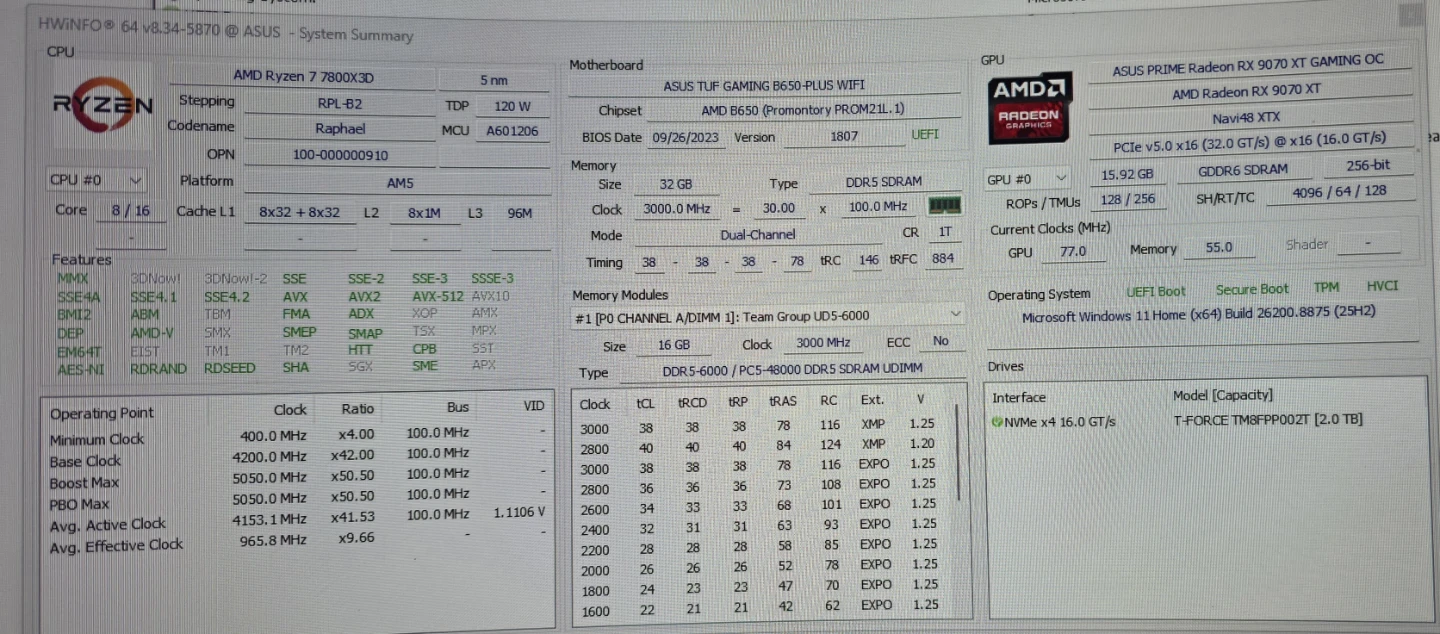Screen dimensions: 1440x634
Task: Open the memory module Team Group UD5-6000 dropdown
Action: [x=768, y=315]
